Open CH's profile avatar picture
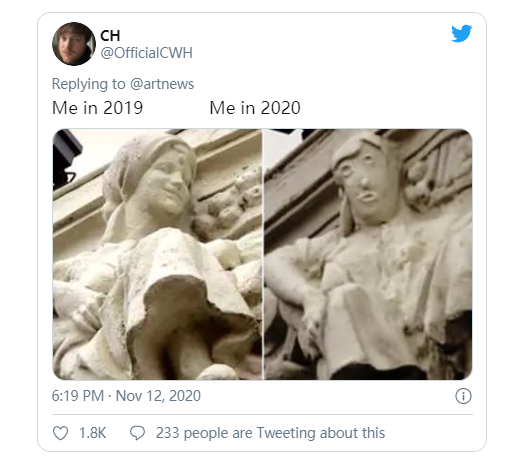 (x=74, y=44)
